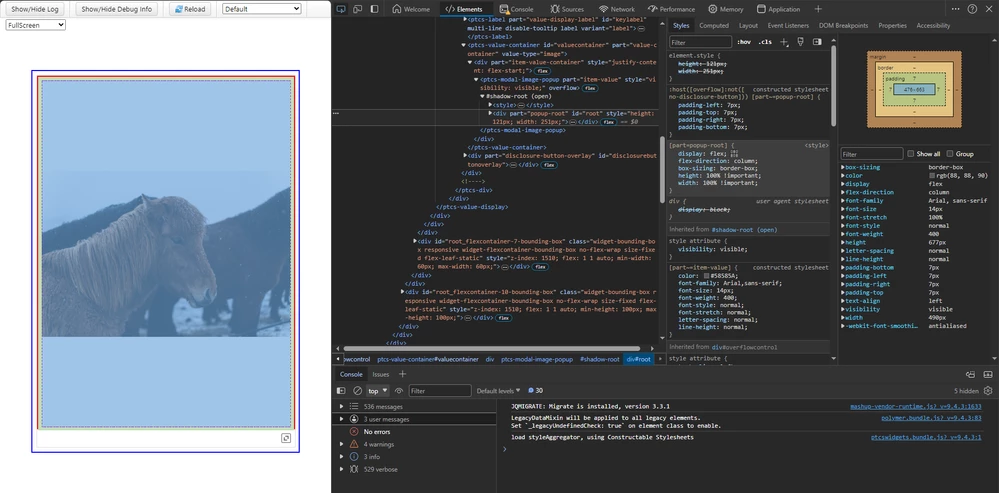The height and width of the screenshot is (493, 999).
Task: Open the Memory tab
Action: tap(726, 9)
